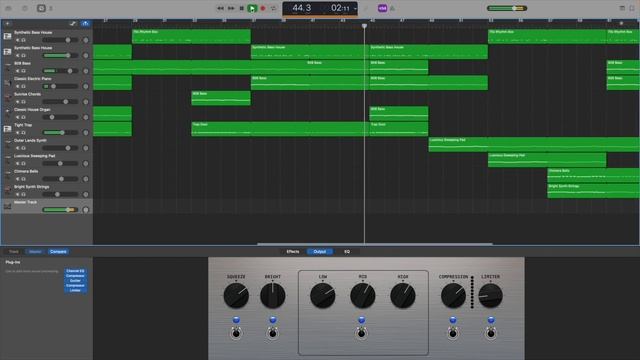The width and height of the screenshot is (640, 360).
Task: Click the Compare button
Action: click(58, 252)
